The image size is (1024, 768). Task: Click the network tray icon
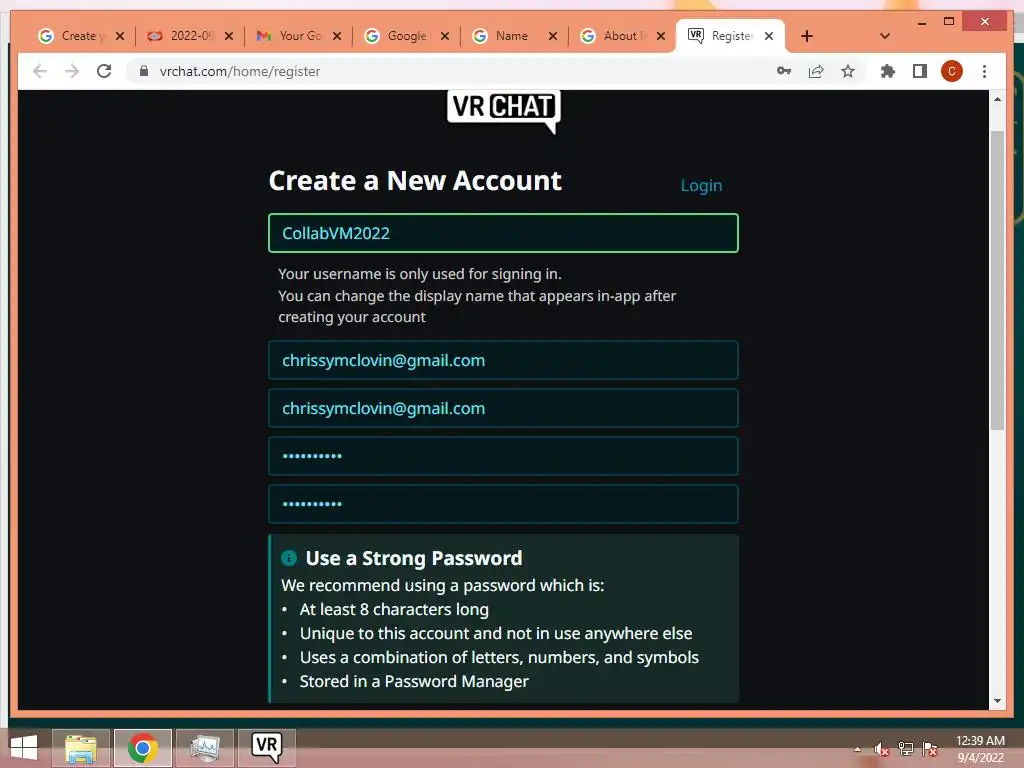(x=905, y=749)
